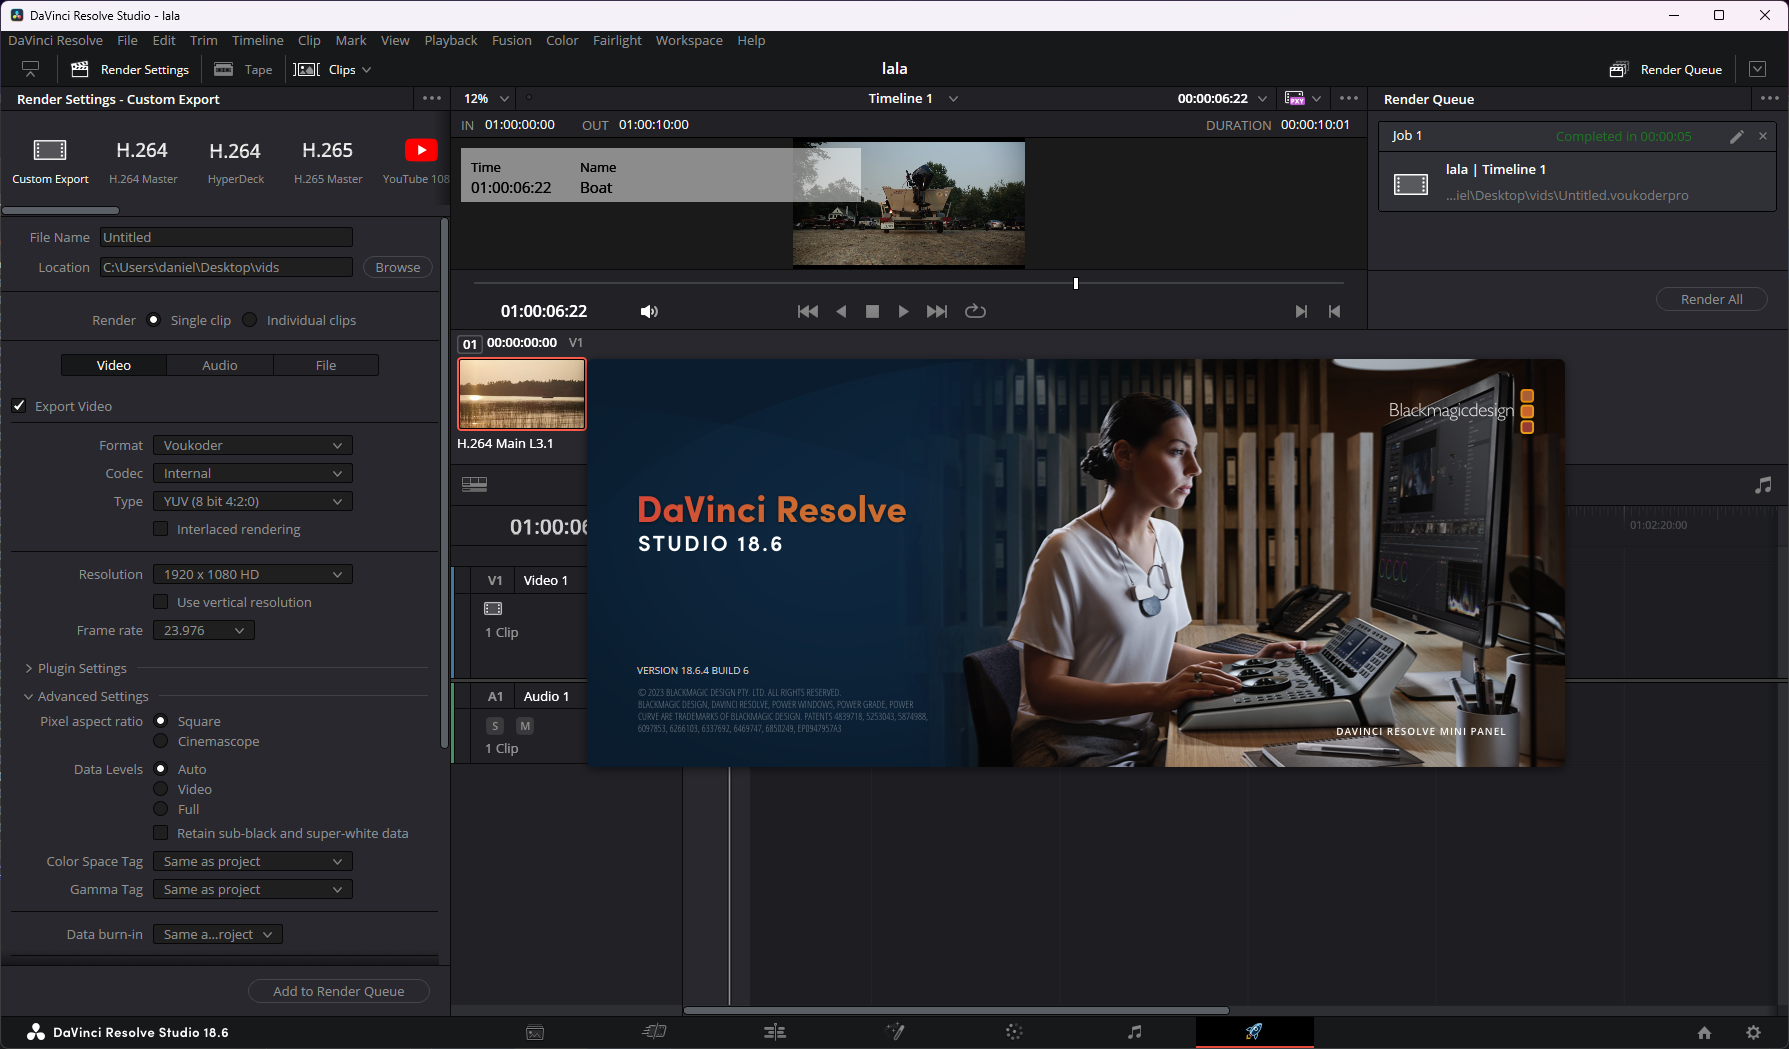Toggle loop playback in viewer
This screenshot has width=1789, height=1049.
tap(975, 312)
